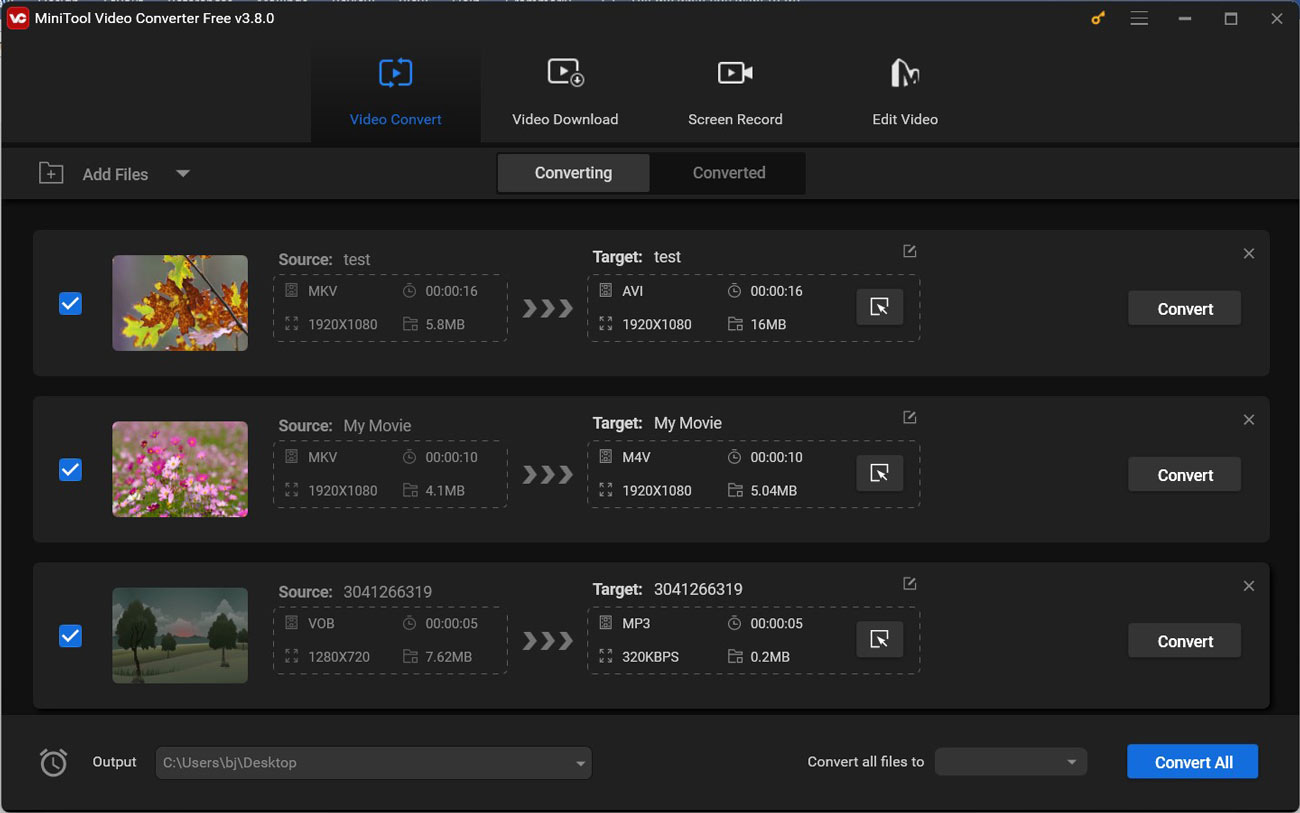Click the test target format AVI
Image resolution: width=1300 pixels, height=813 pixels.
click(633, 291)
